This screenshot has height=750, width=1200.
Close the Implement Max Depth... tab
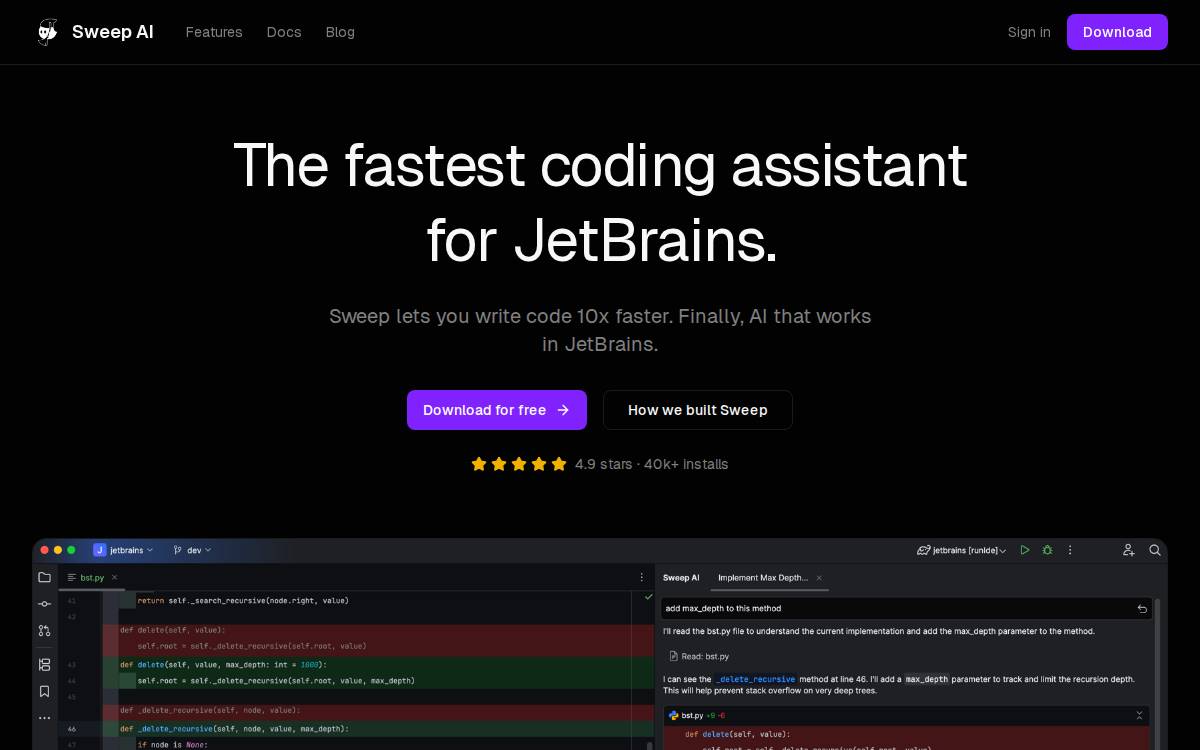coord(819,577)
